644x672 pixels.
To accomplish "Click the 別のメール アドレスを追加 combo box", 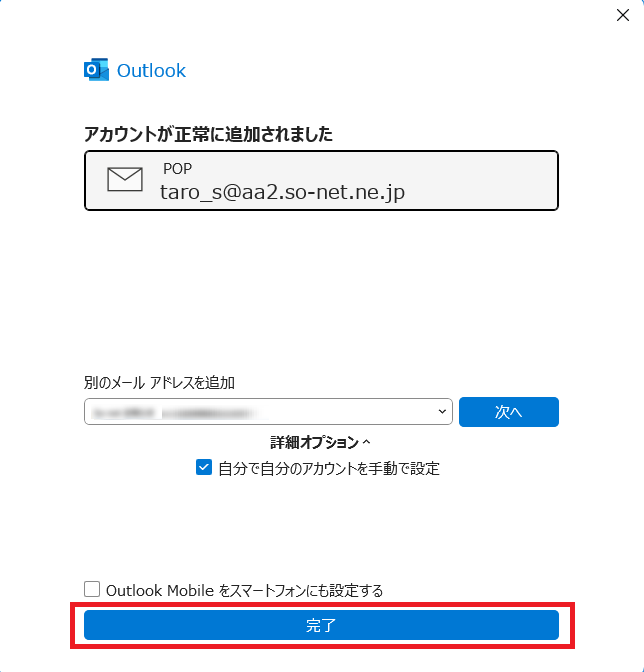I will [x=268, y=411].
